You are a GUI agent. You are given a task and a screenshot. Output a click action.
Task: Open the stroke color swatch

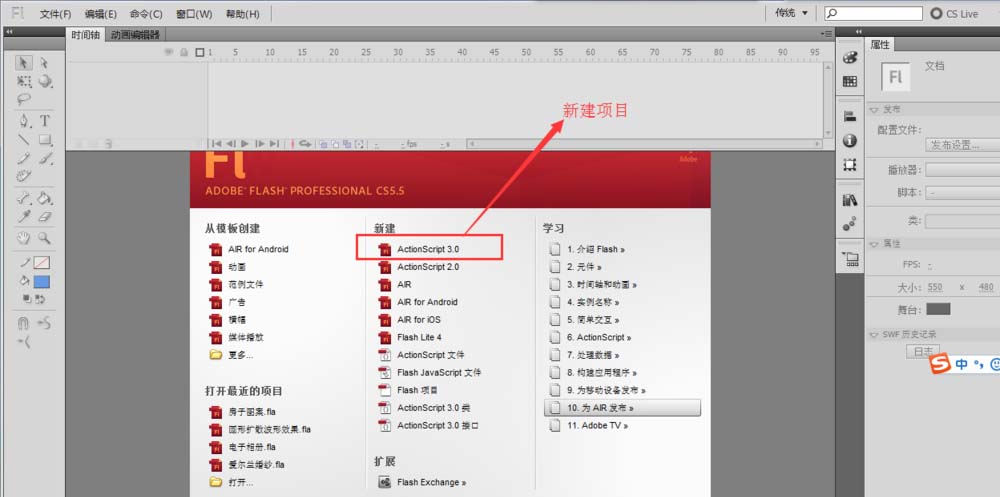click(x=42, y=262)
